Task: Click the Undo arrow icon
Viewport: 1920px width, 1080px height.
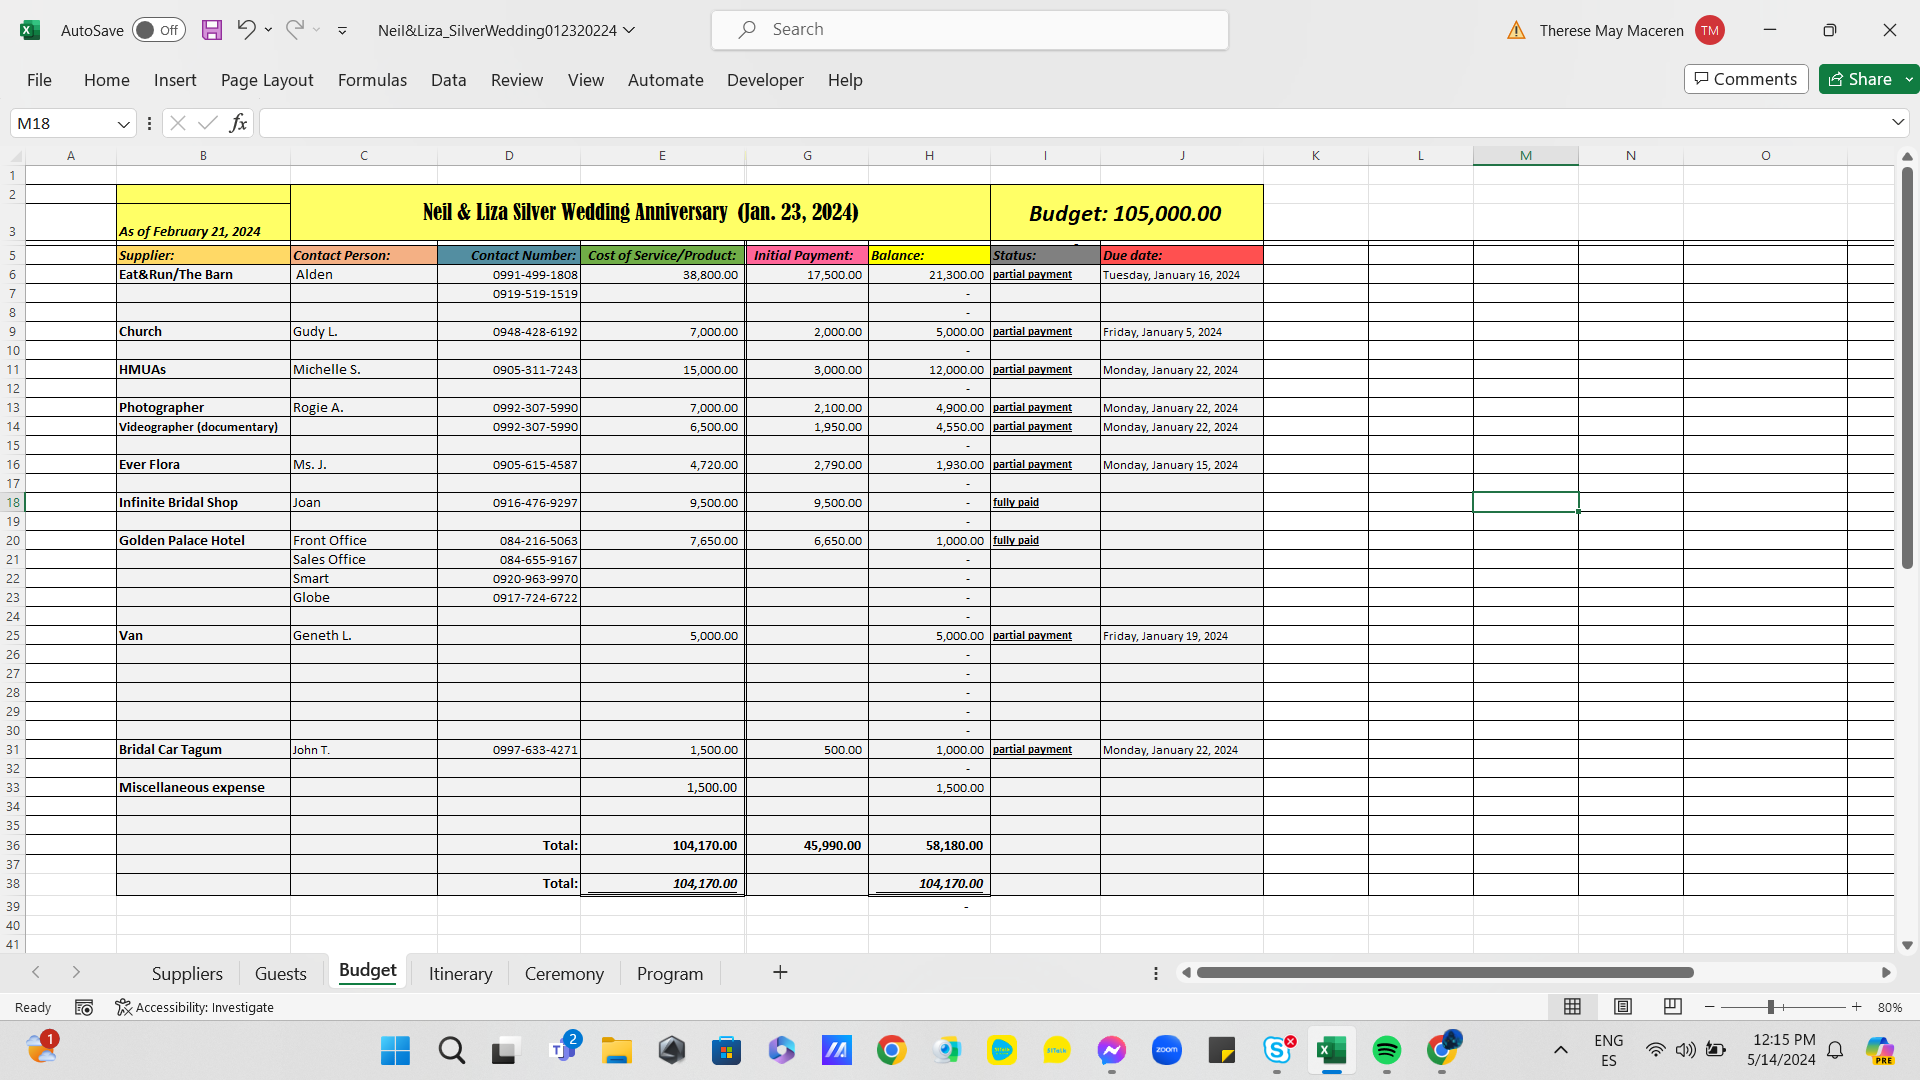Action: (x=246, y=30)
